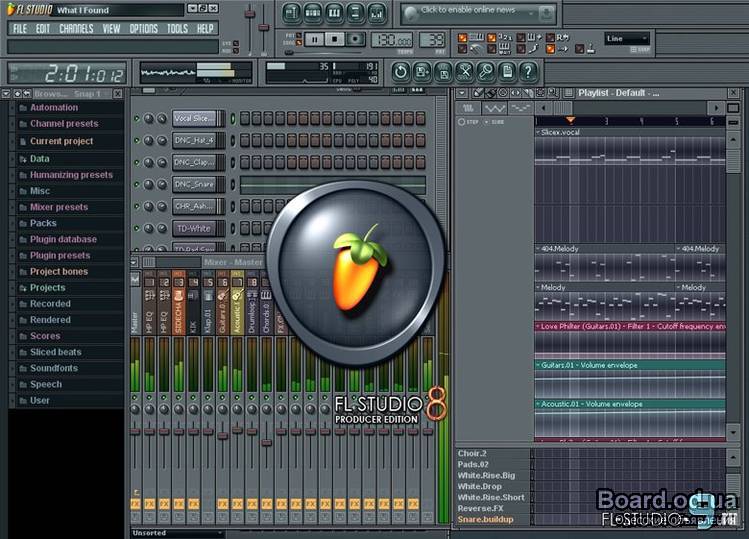749x539 pixels.
Task: Click the scissors one-click recording icon
Action: click(464, 72)
